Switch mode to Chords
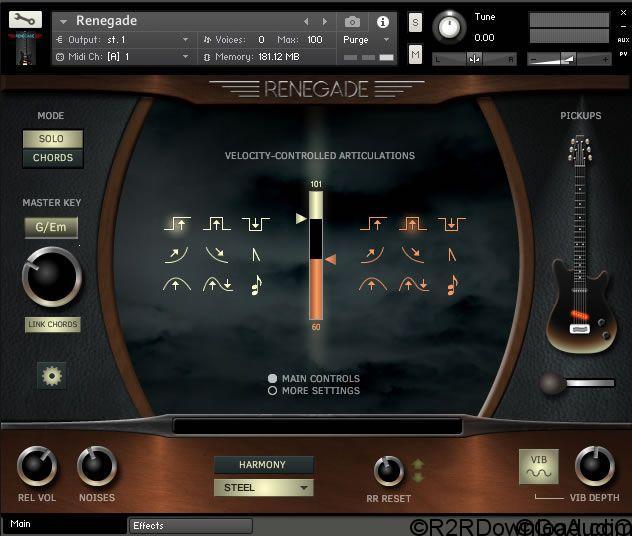This screenshot has height=536, width=632. (x=53, y=157)
